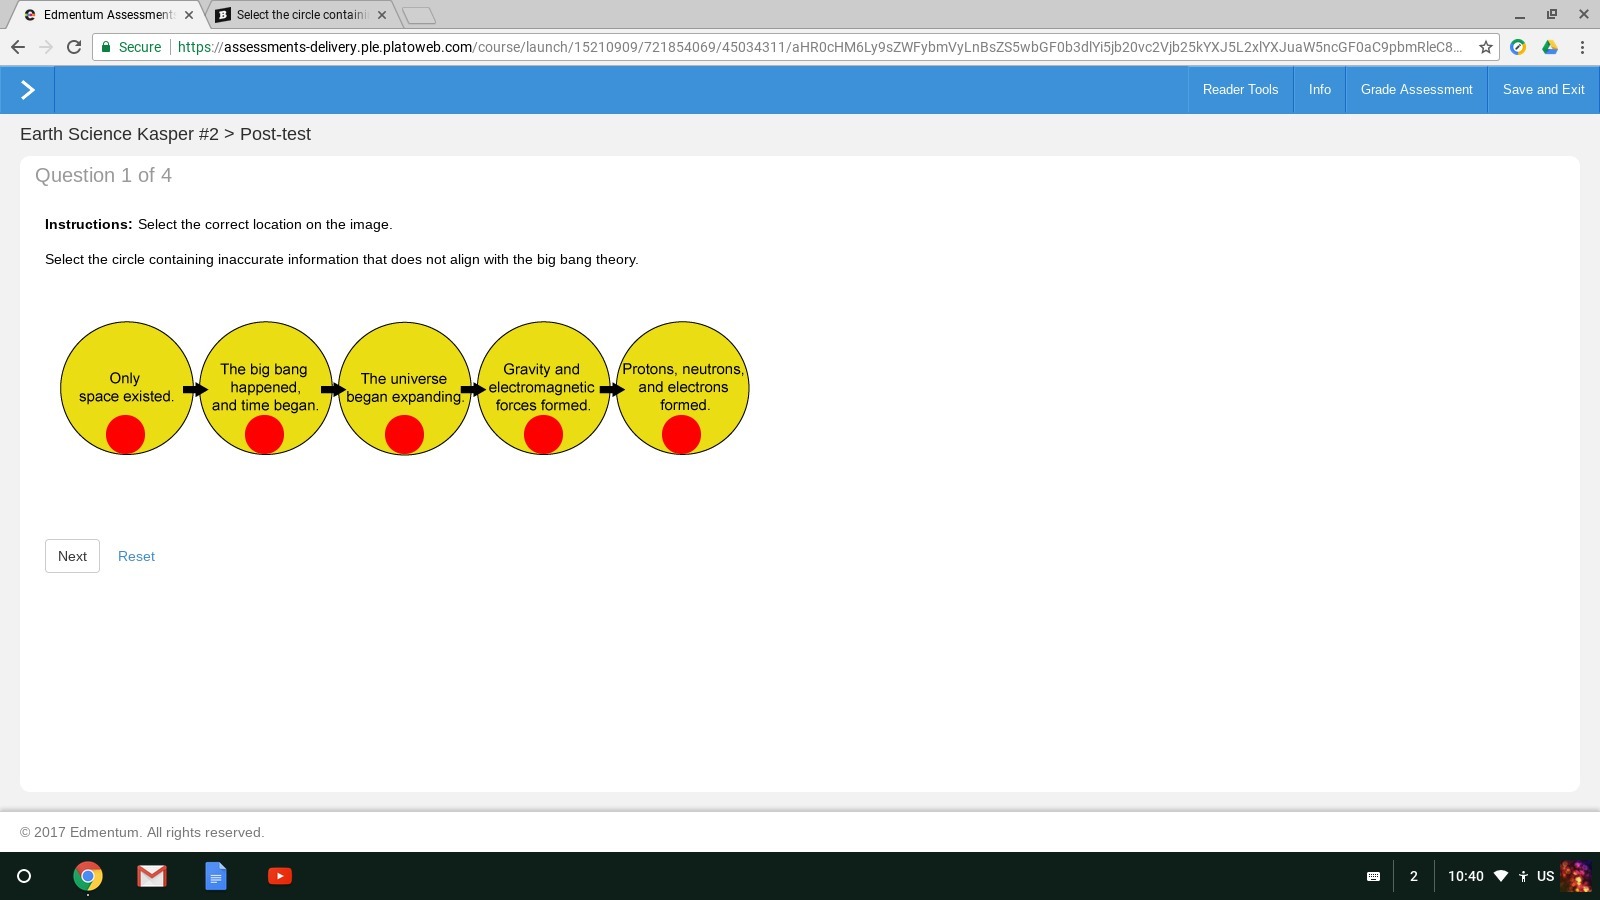Viewport: 1600px width, 900px height.
Task: Open Chrome from the shelf
Action: (88, 876)
